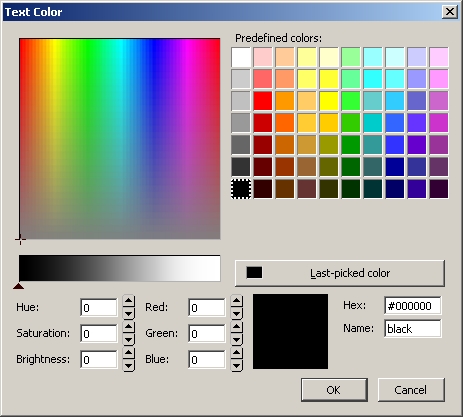The image size is (463, 417).
Task: Click the color Name text field
Action: click(413, 329)
